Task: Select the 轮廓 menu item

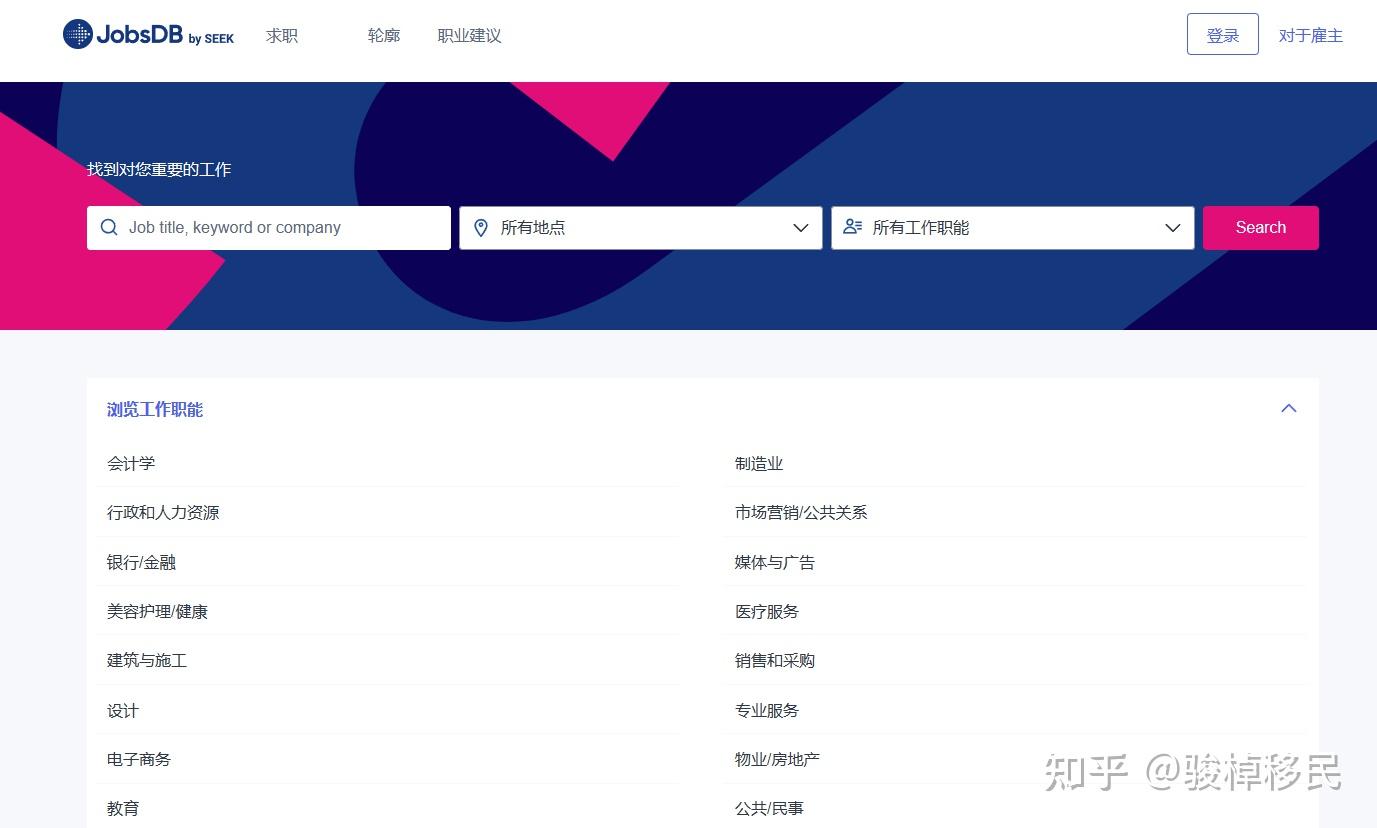Action: pos(383,35)
